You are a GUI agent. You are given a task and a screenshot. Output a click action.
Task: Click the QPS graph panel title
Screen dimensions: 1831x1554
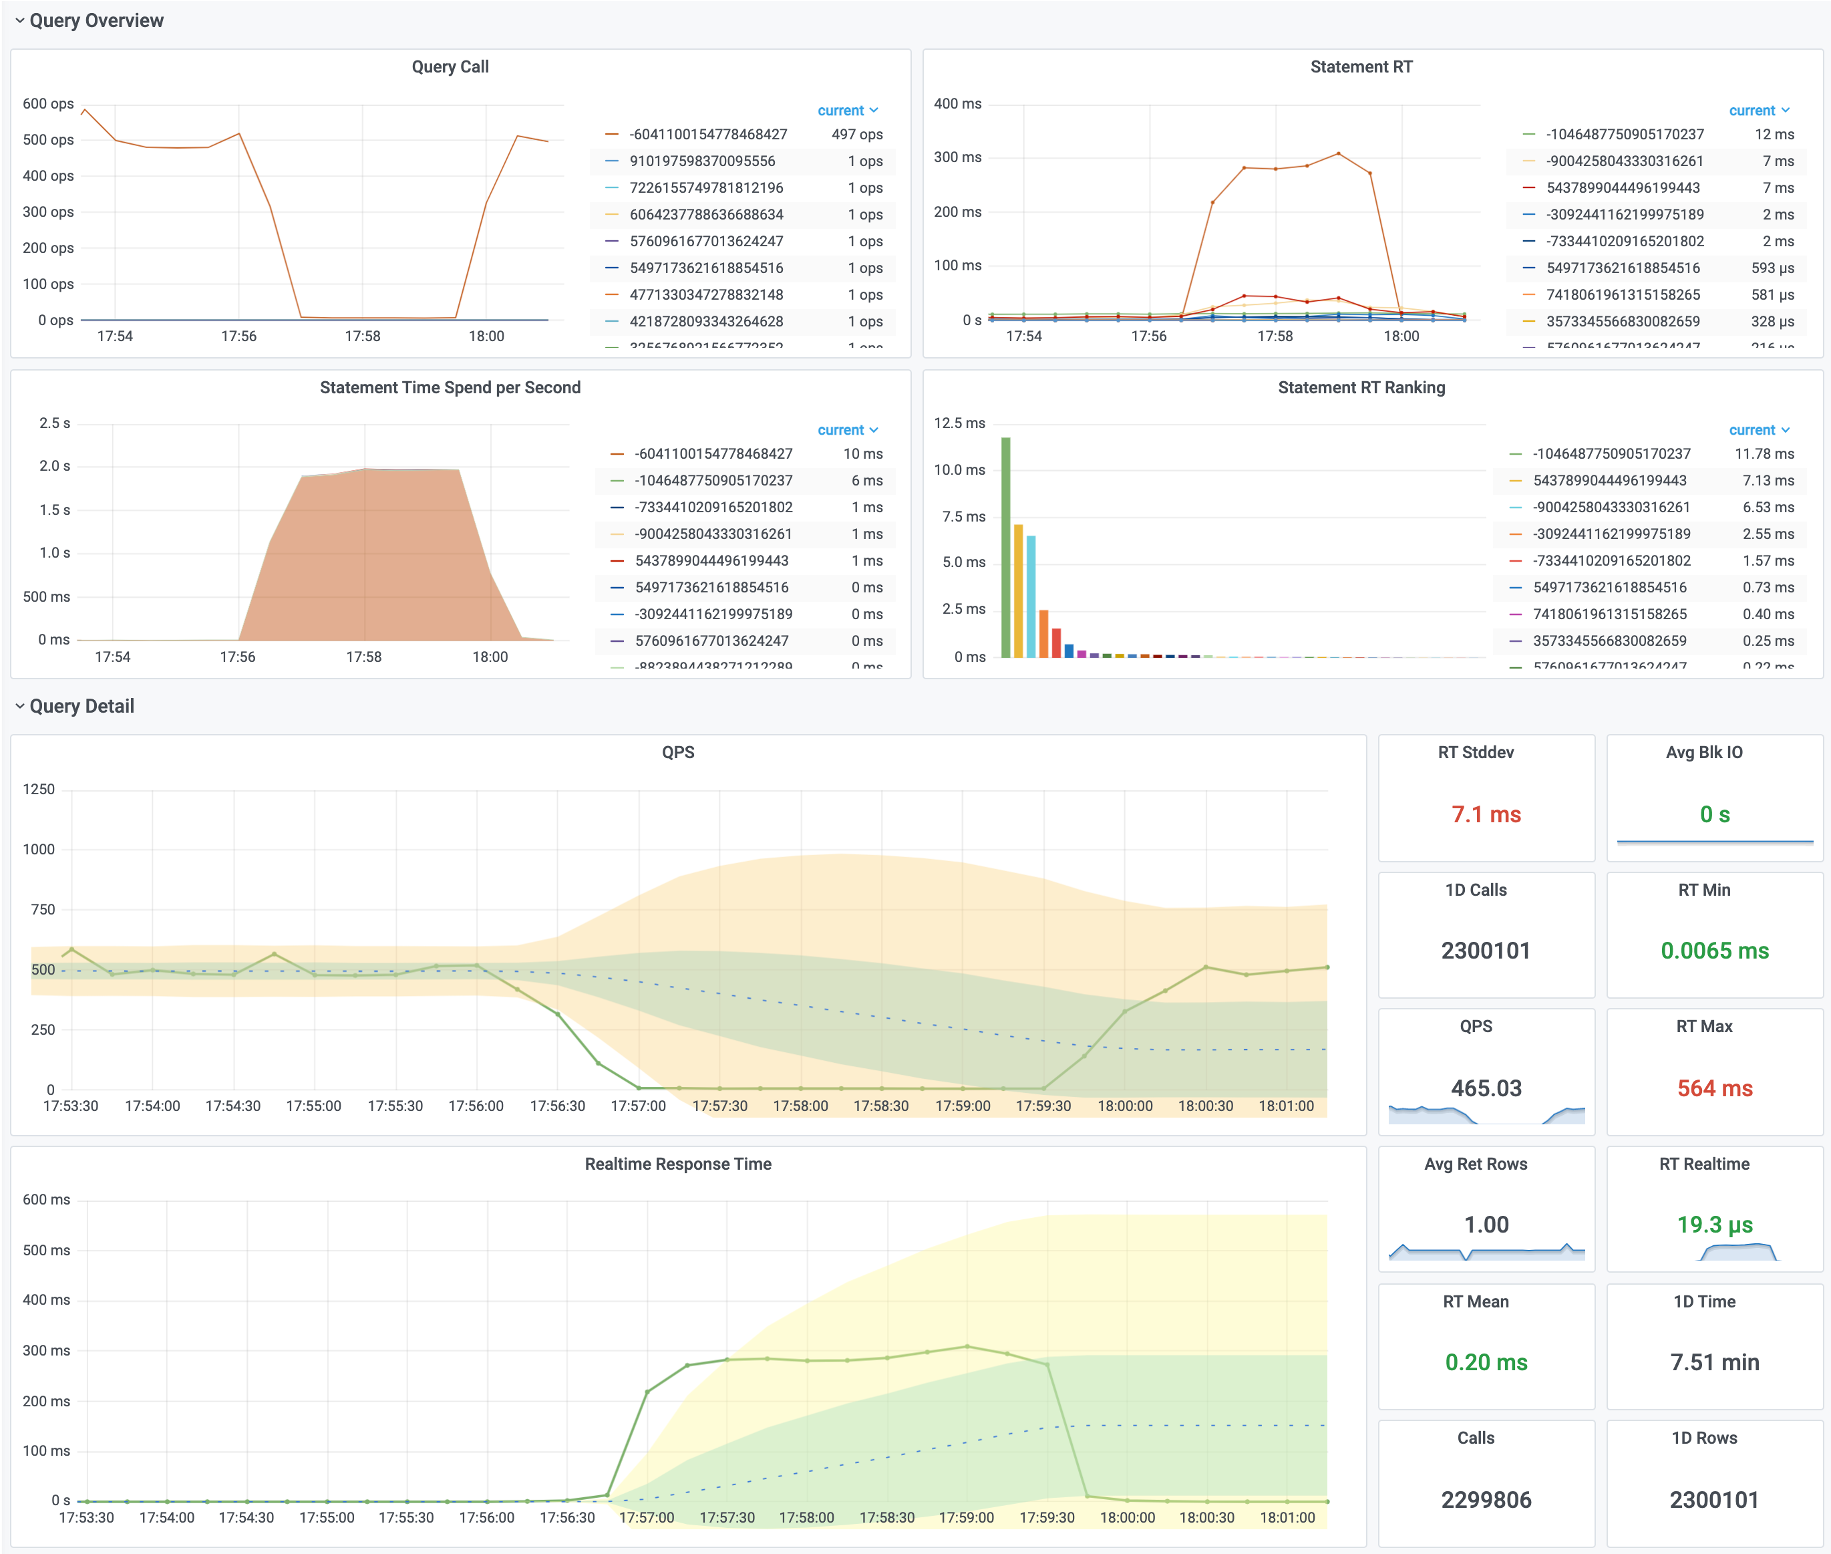[678, 752]
